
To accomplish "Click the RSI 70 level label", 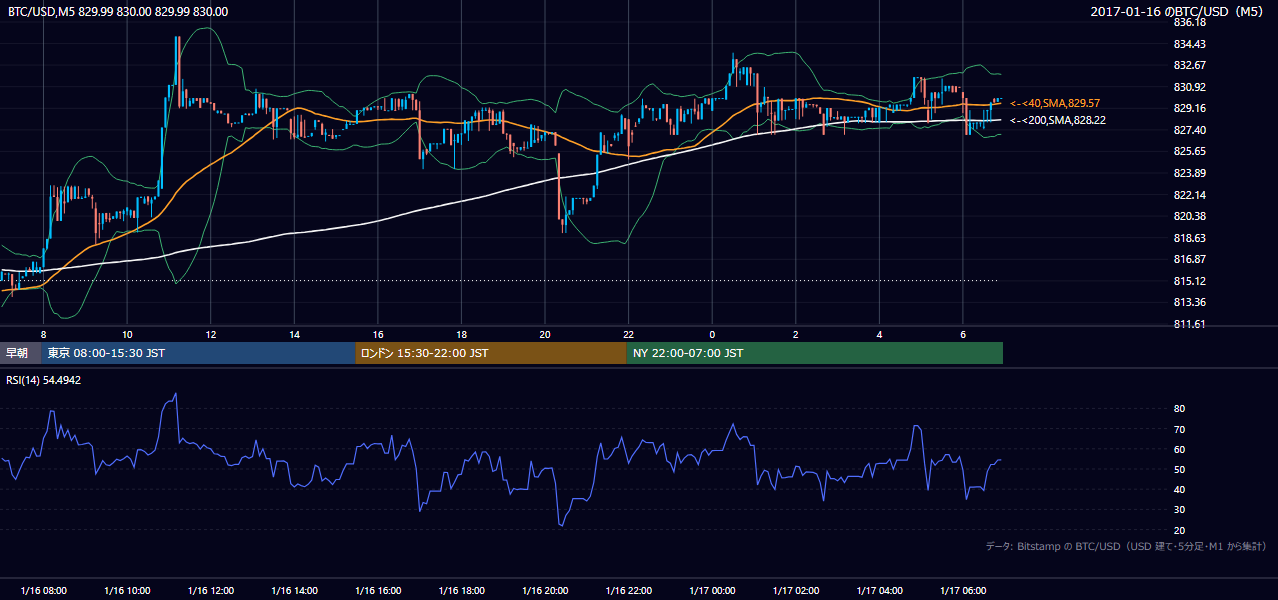I will 1179,429.
